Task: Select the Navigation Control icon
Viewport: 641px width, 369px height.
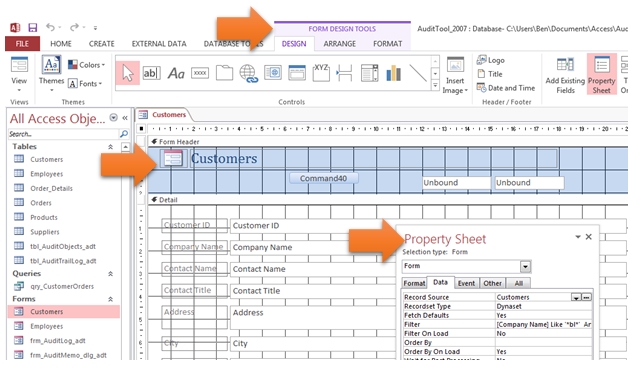Action: click(x=297, y=73)
